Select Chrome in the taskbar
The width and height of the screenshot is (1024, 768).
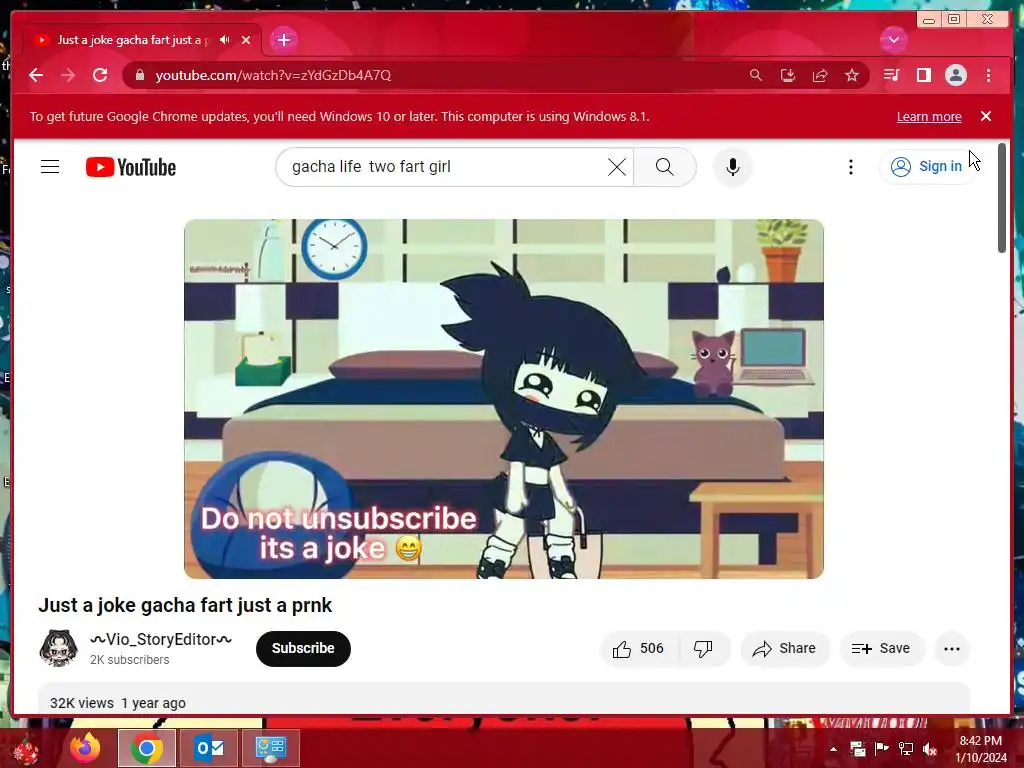pos(147,748)
